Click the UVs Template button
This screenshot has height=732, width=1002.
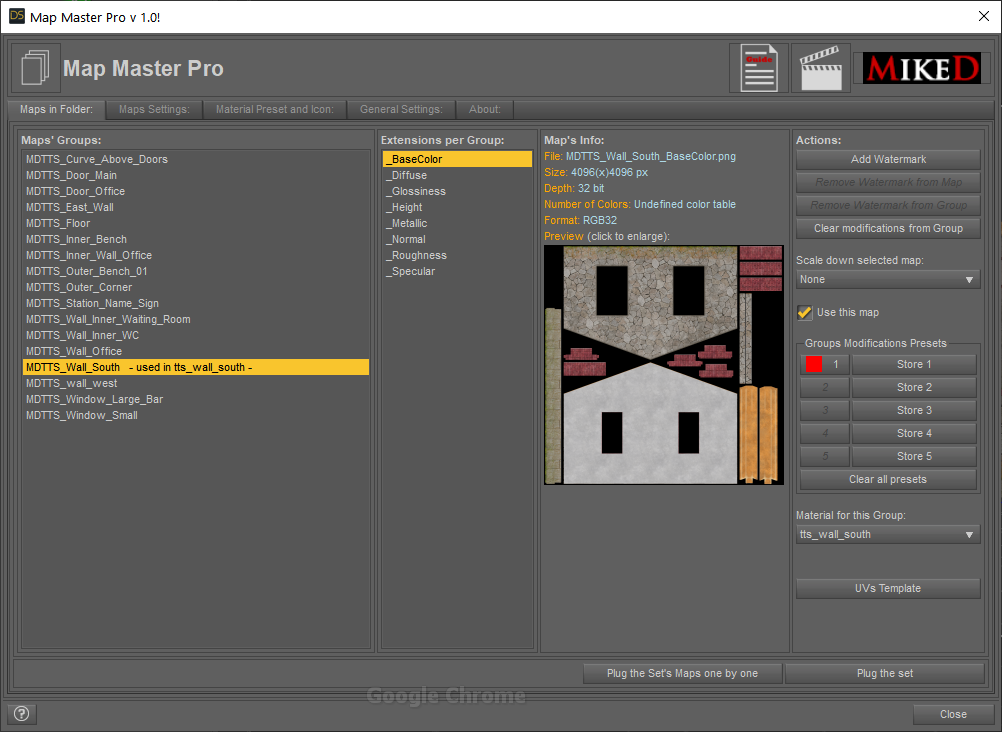pyautogui.click(x=888, y=588)
